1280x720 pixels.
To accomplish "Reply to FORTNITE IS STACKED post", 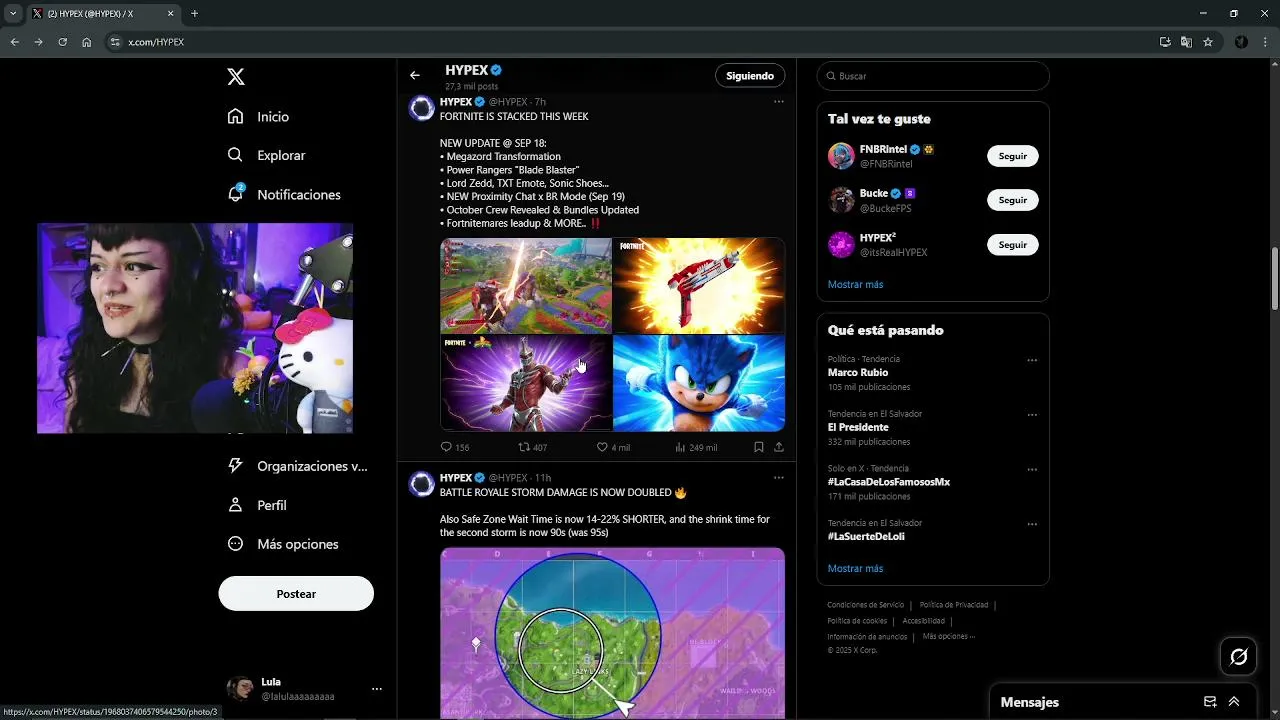I will click(446, 447).
